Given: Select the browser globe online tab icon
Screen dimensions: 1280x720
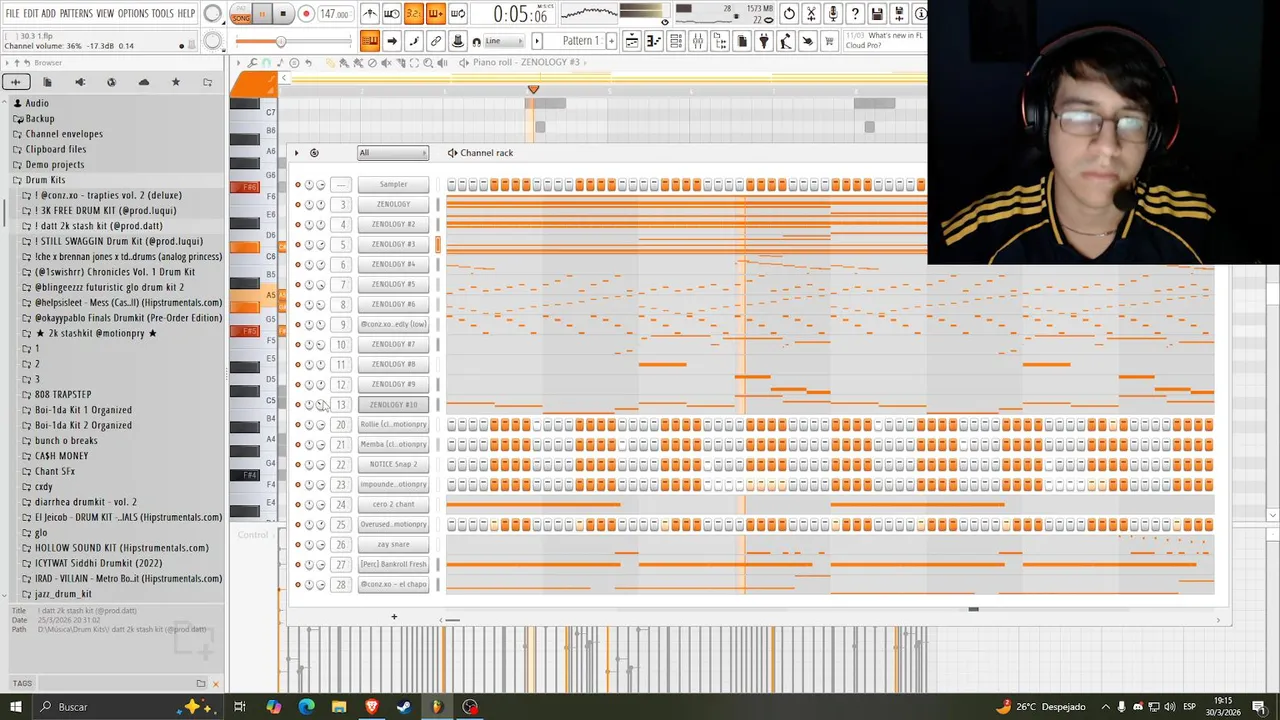Looking at the screenshot, I should [111, 82].
